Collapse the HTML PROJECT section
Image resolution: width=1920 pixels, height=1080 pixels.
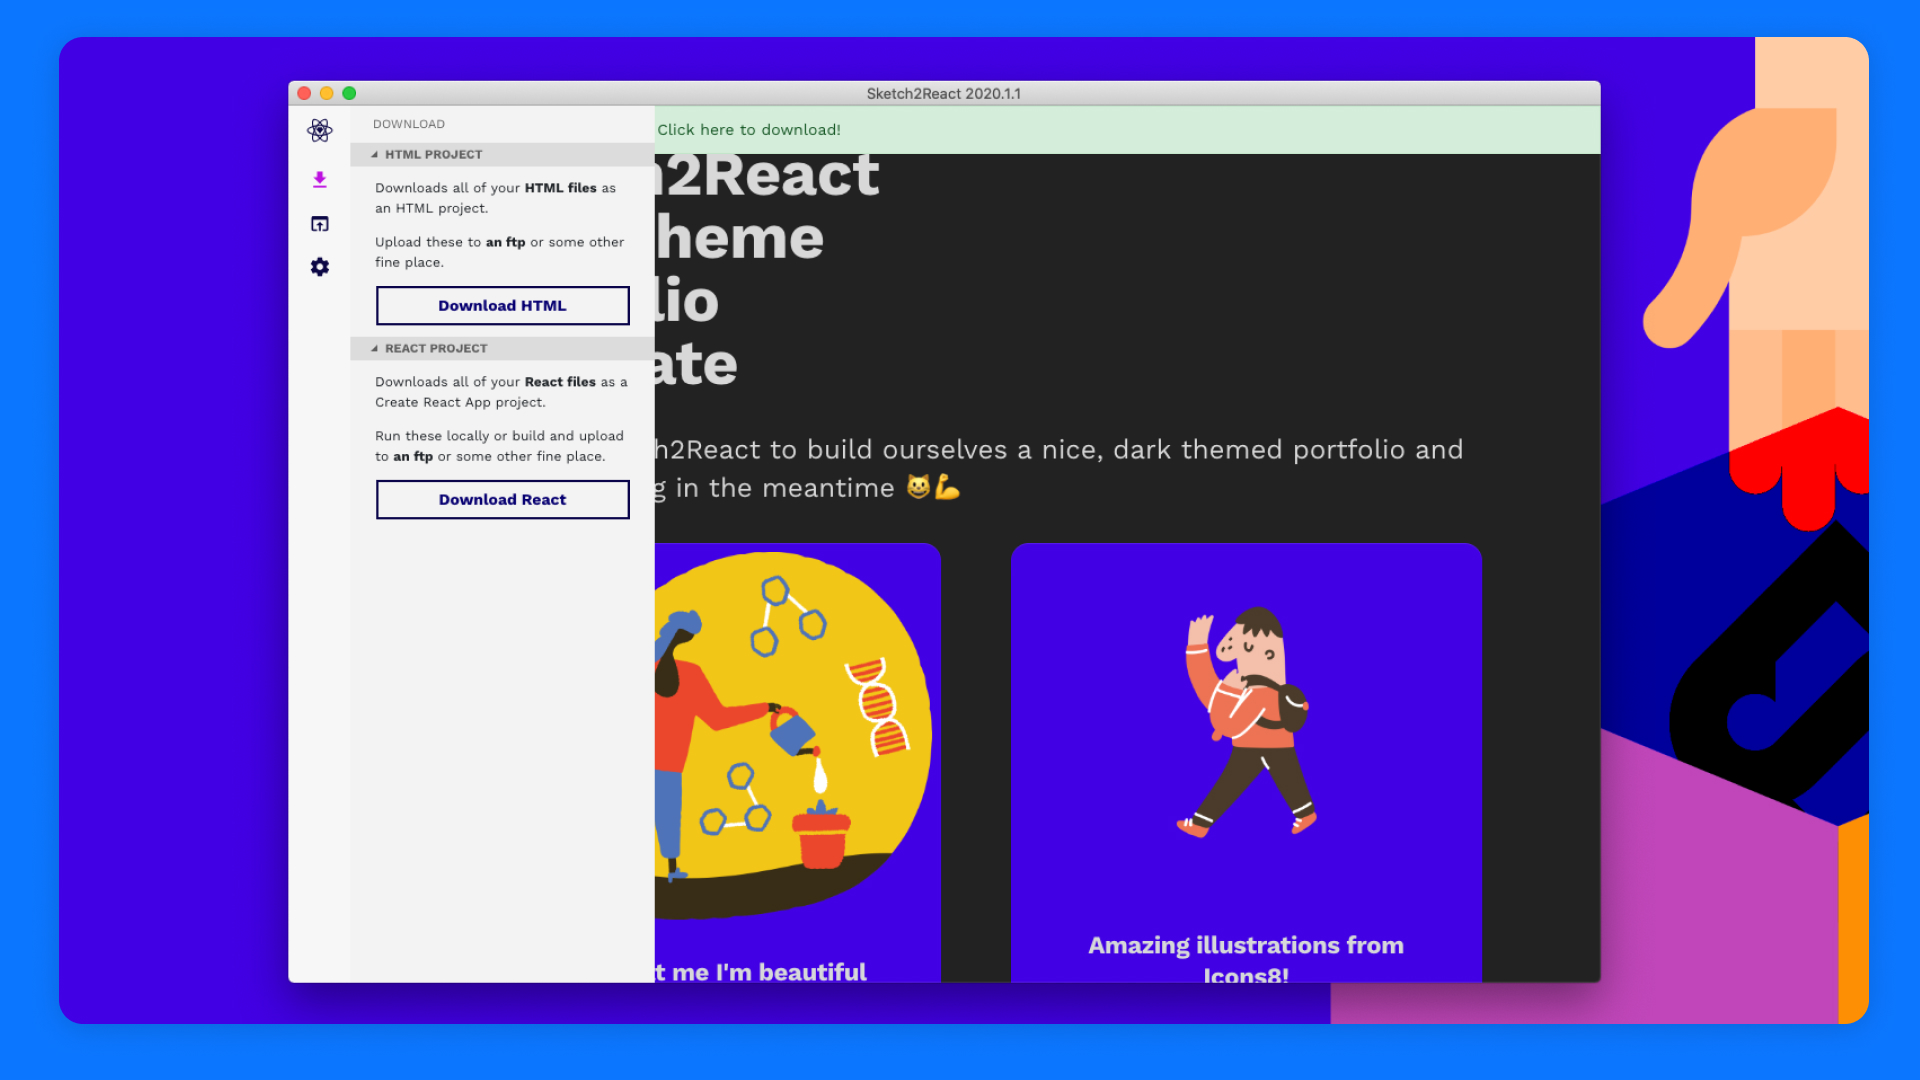coord(502,154)
